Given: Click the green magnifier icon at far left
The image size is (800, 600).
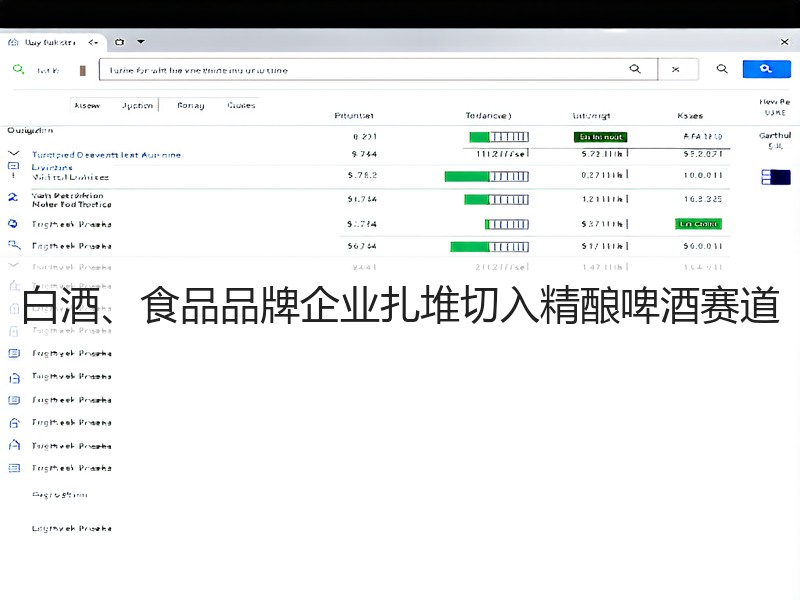Looking at the screenshot, I should click(18, 69).
